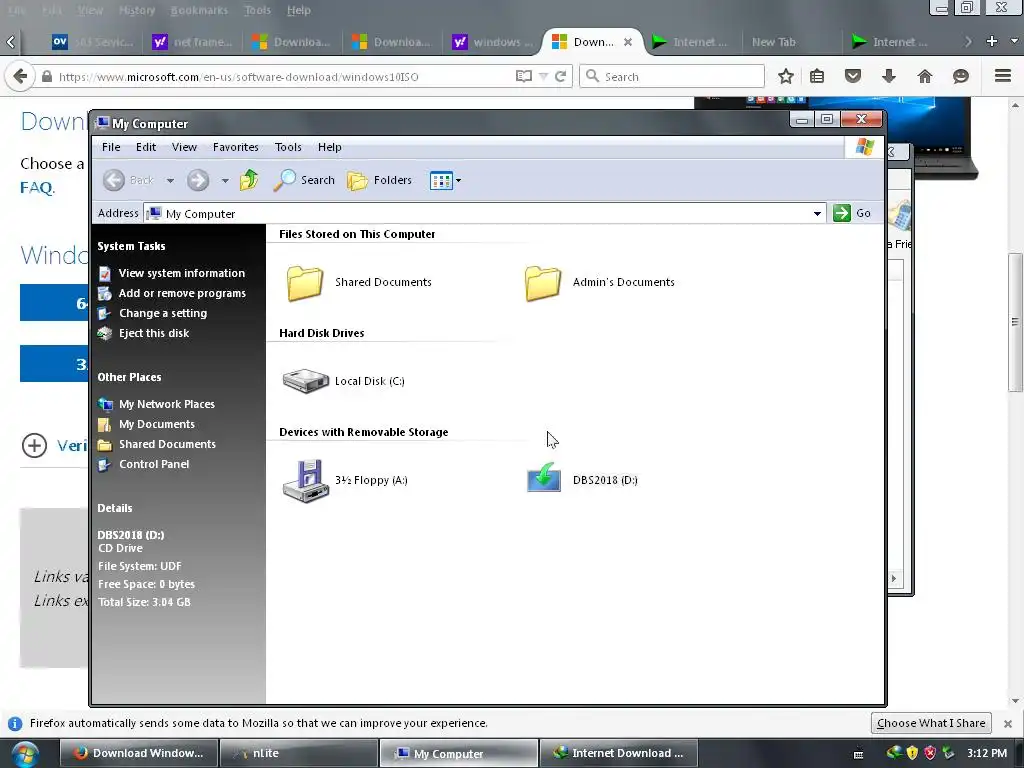The height and width of the screenshot is (768, 1024).
Task: Click the green Go button
Action: [852, 213]
